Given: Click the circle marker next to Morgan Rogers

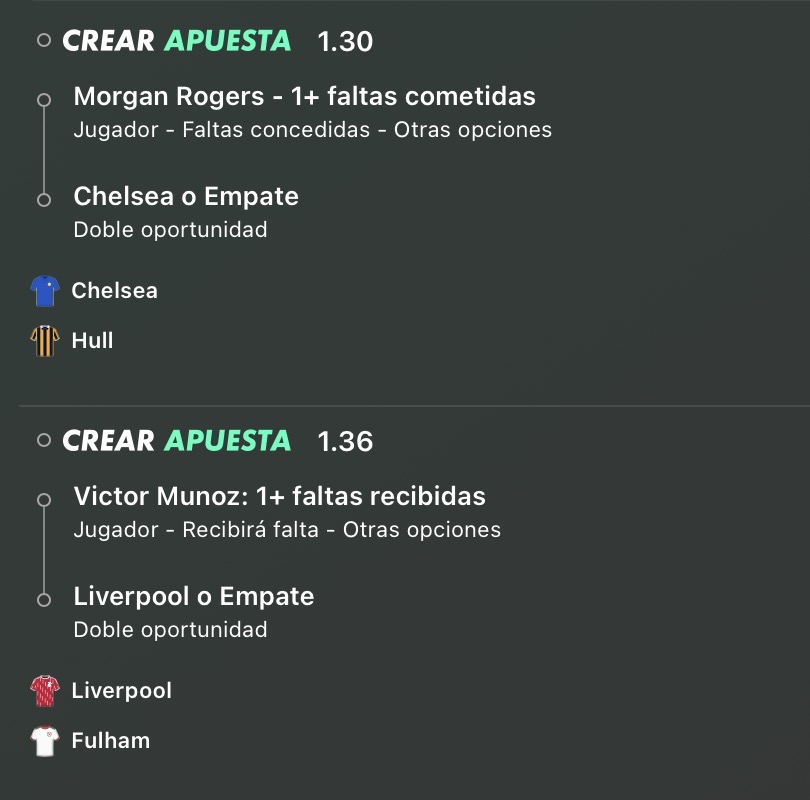Looking at the screenshot, I should (44, 100).
